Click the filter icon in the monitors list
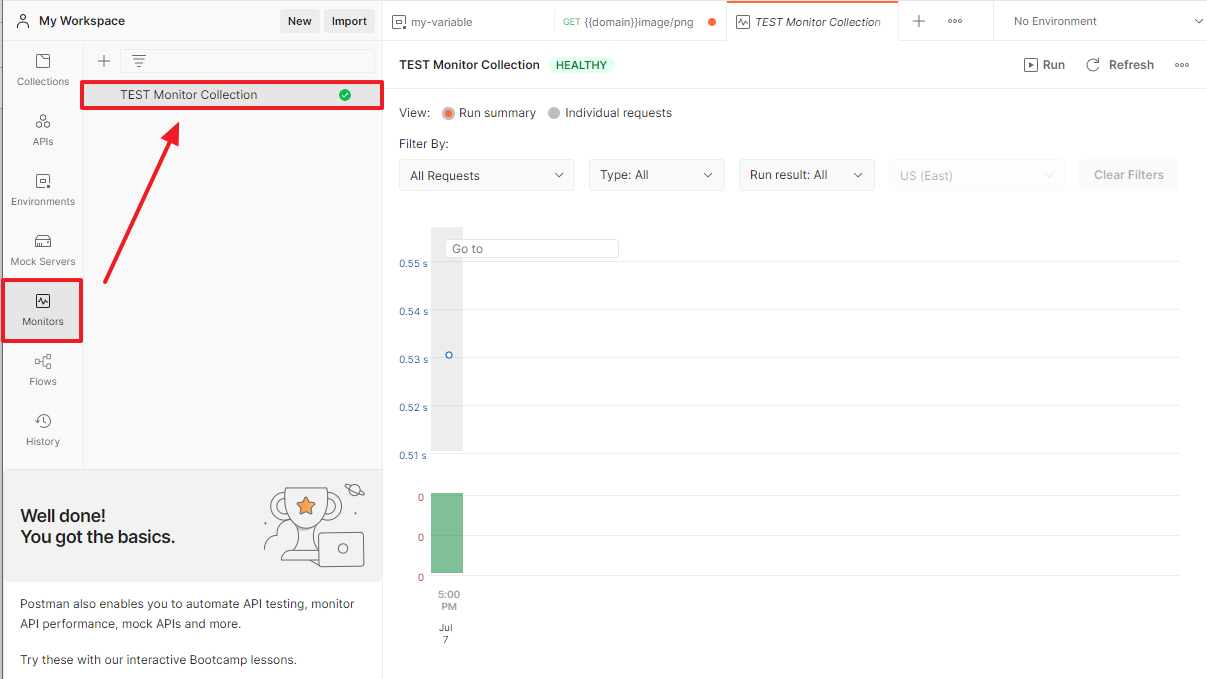The width and height of the screenshot is (1207, 679). [x=139, y=61]
